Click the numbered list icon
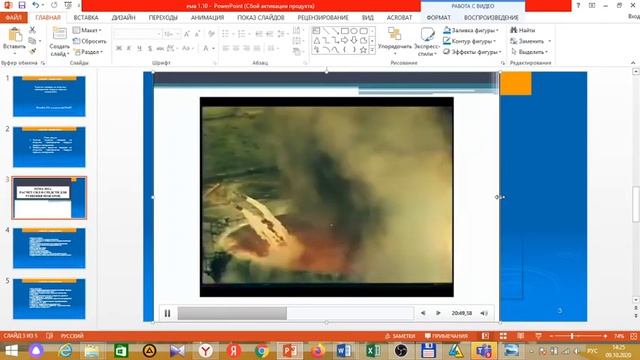The height and width of the screenshot is (360, 640). [243, 34]
